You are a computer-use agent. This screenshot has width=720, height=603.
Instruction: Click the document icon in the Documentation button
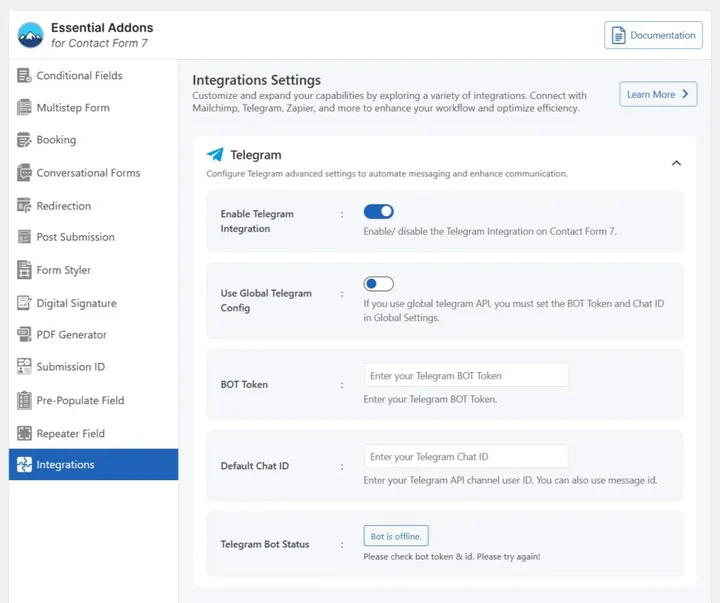619,35
